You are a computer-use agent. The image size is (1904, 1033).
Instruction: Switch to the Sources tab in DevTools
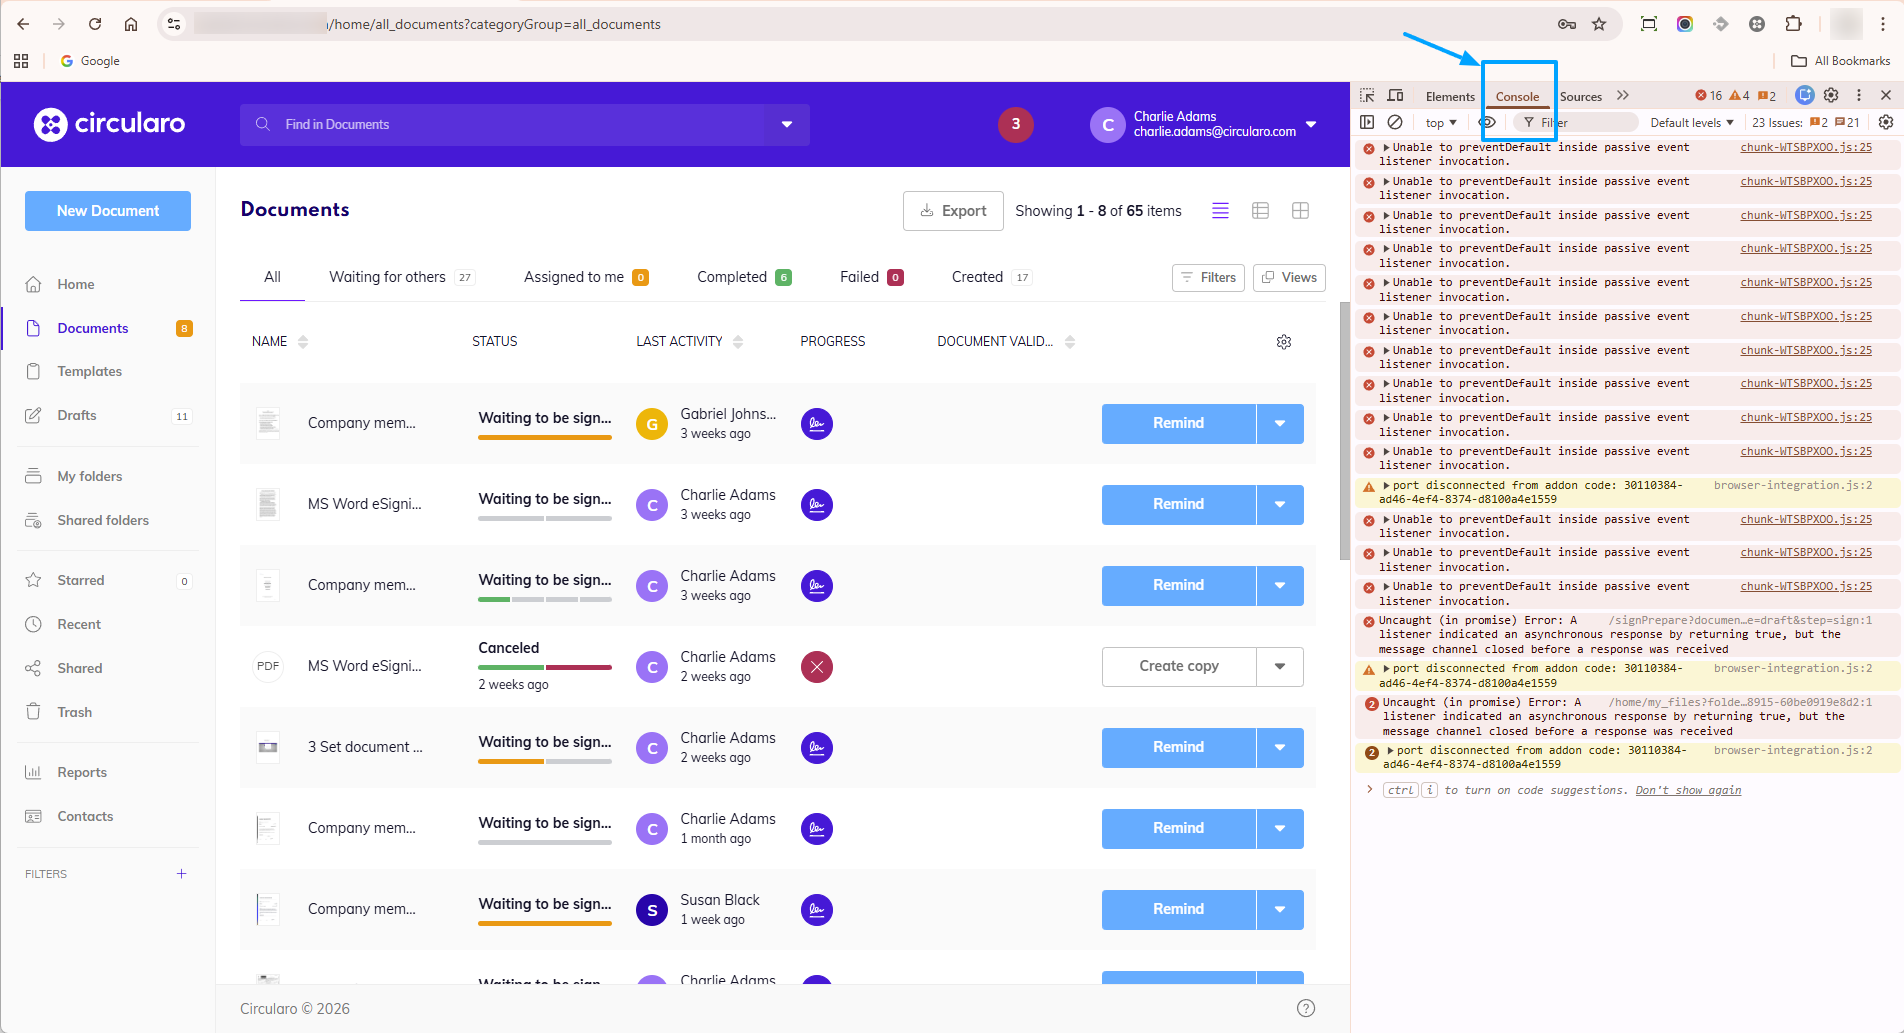(1579, 96)
